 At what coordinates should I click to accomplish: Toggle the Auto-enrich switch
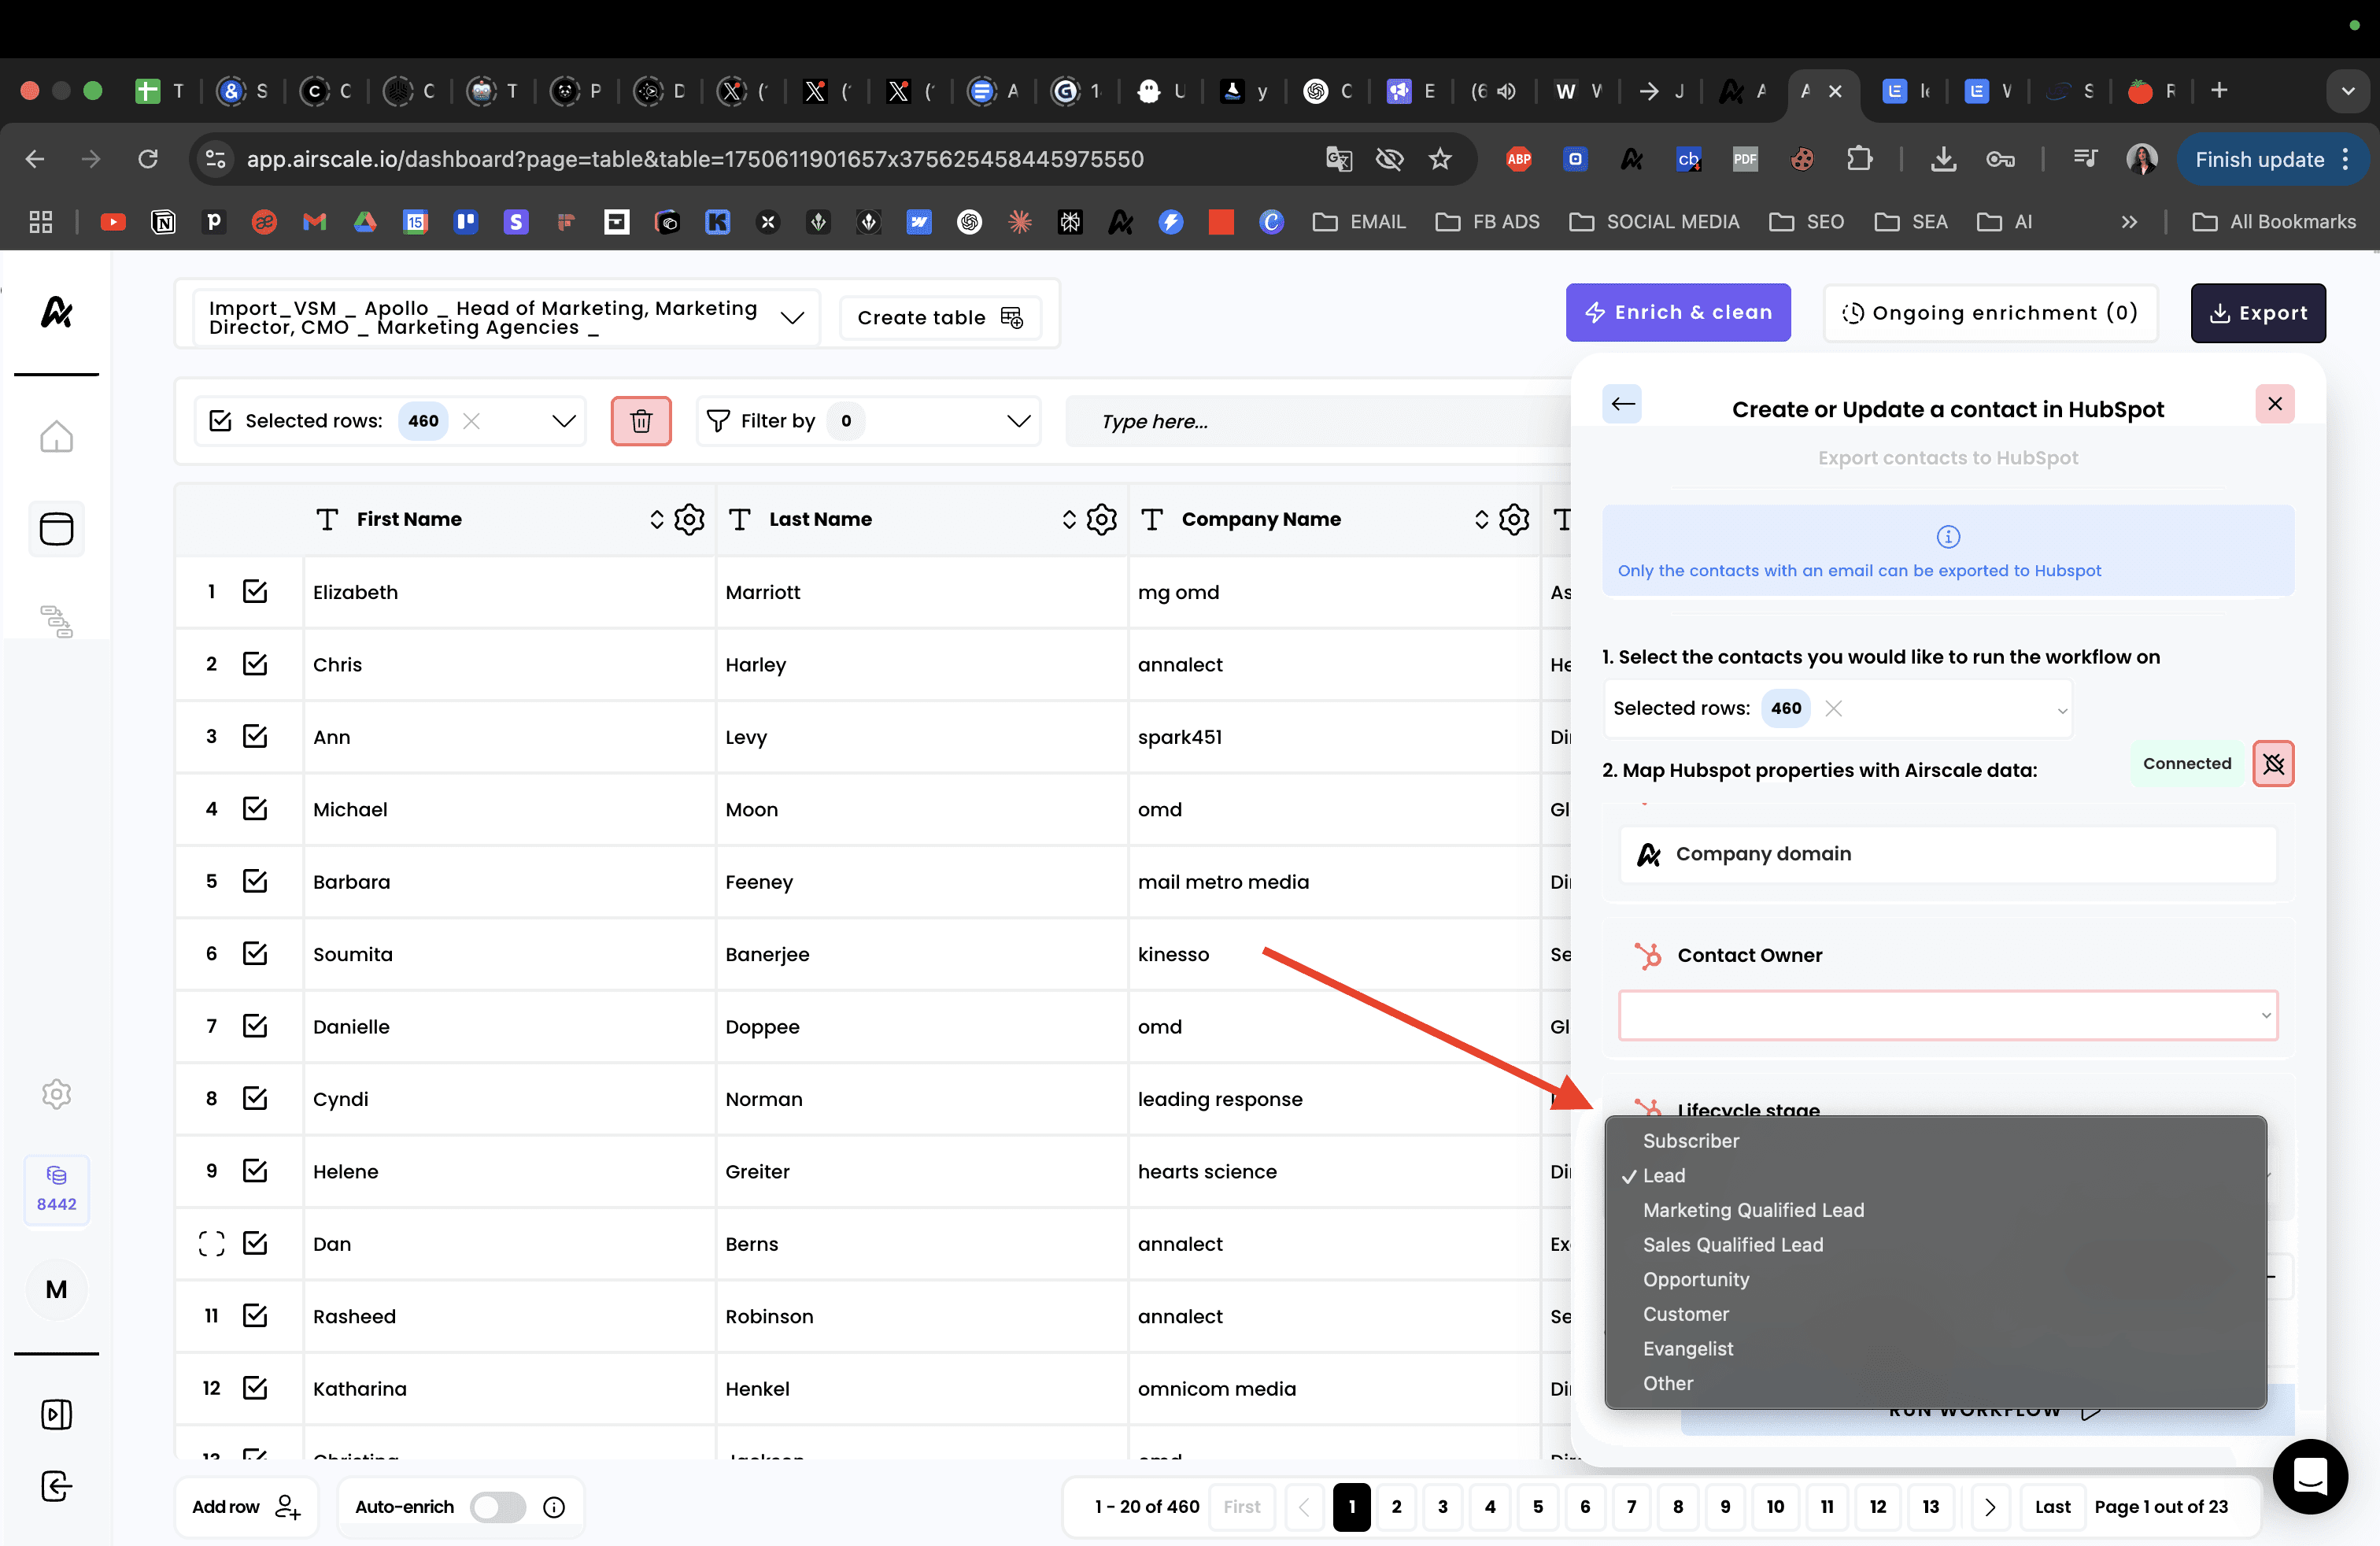coord(498,1507)
